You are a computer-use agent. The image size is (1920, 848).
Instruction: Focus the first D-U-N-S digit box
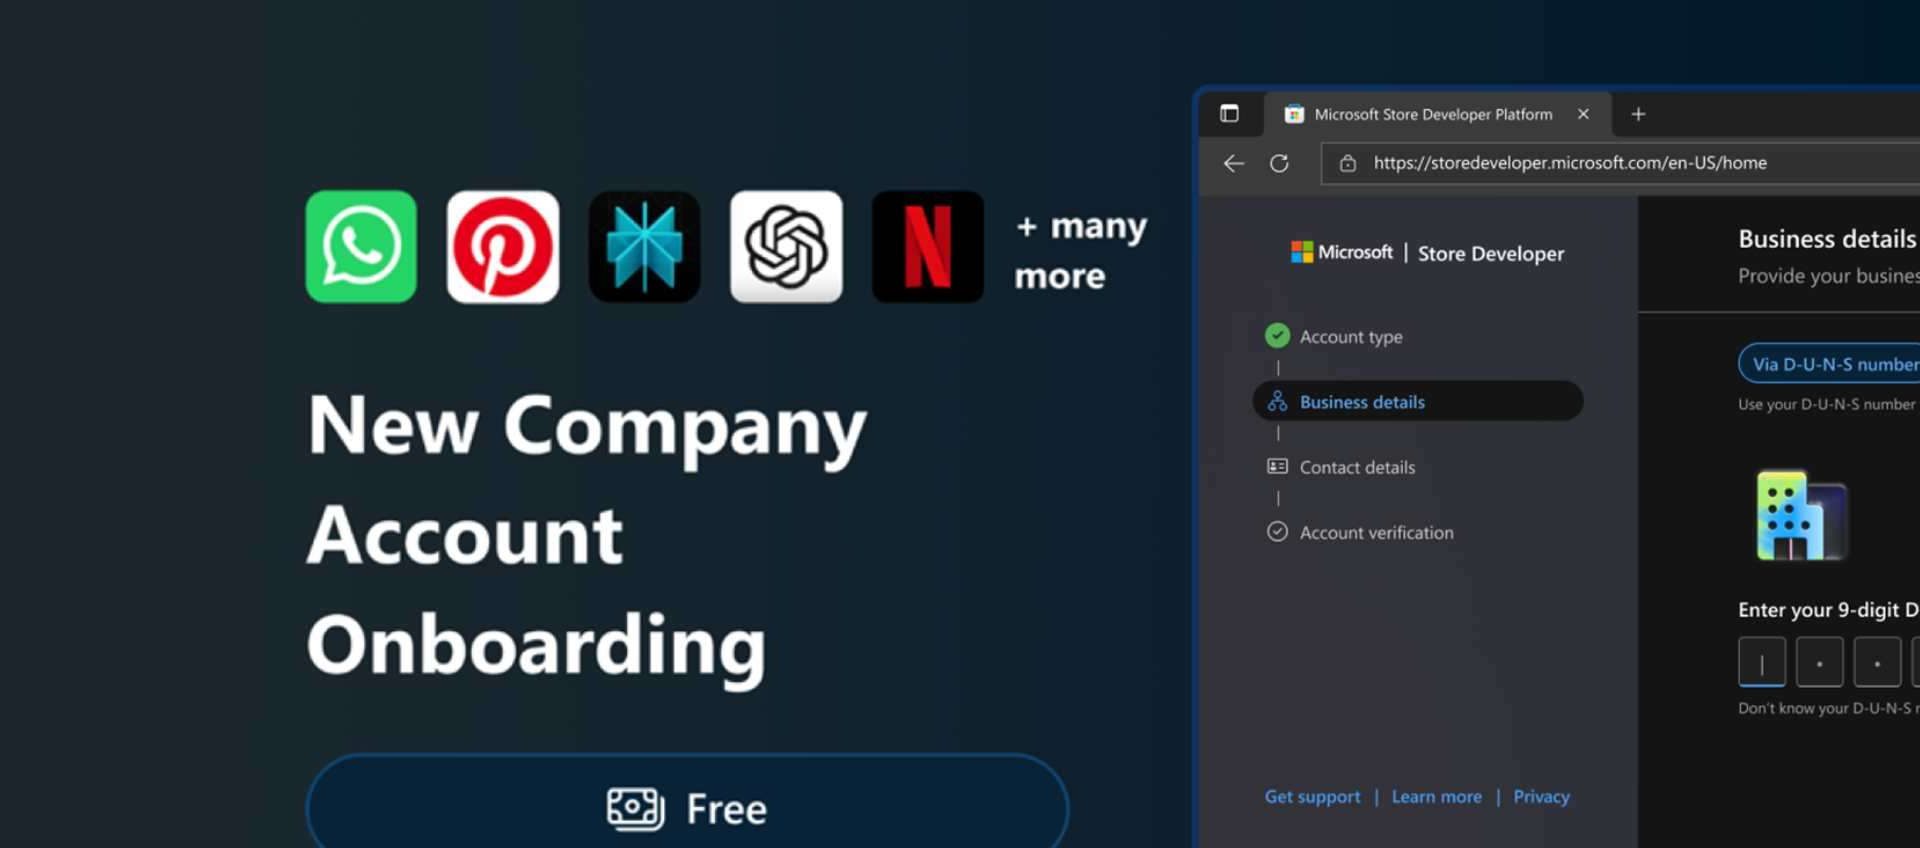(1762, 662)
